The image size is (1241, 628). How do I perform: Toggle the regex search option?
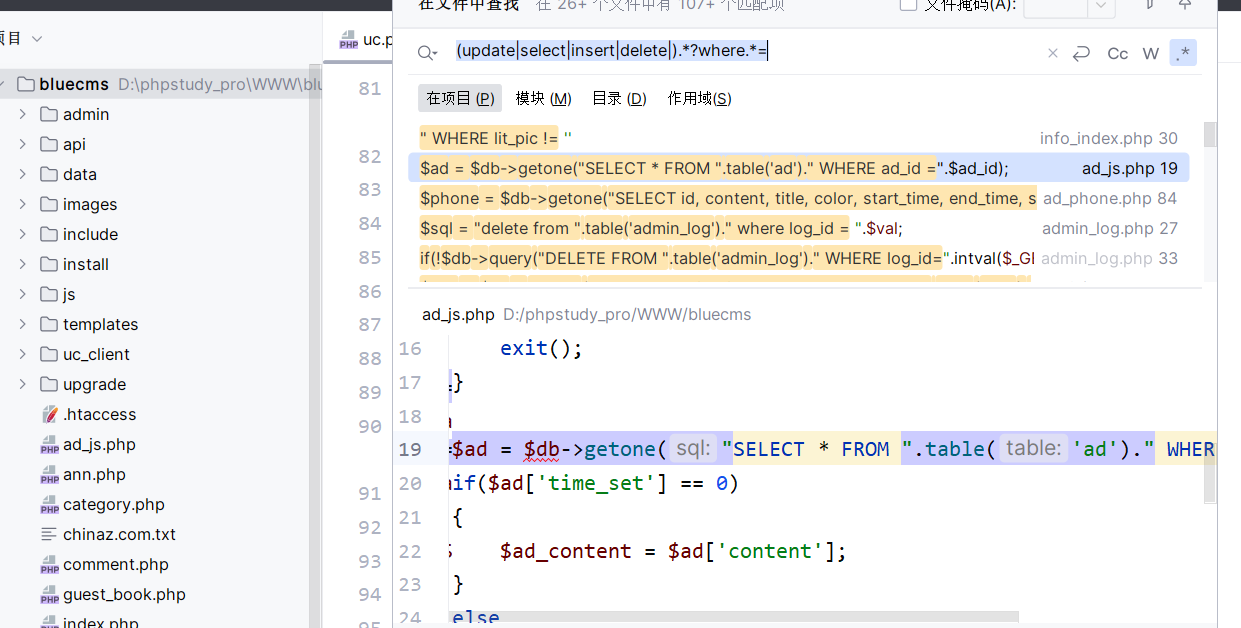point(1183,53)
